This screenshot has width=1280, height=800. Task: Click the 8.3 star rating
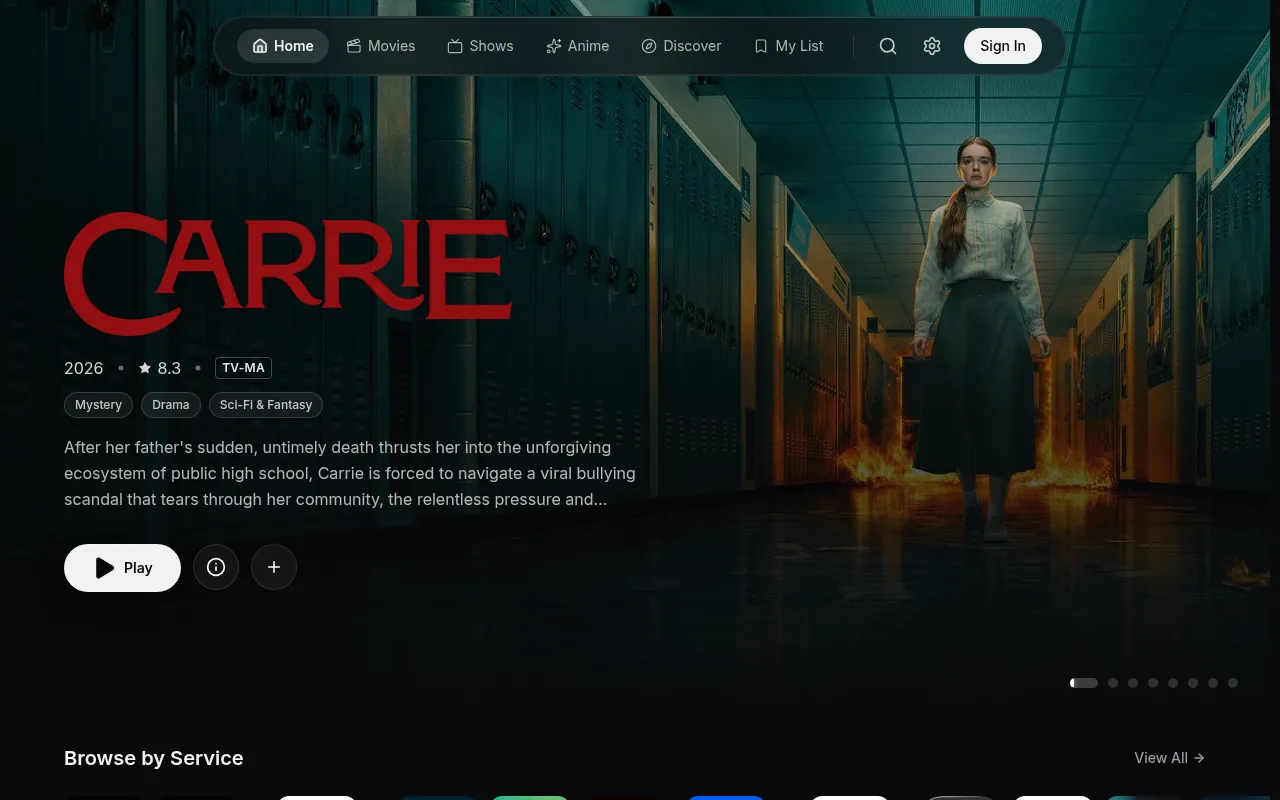click(160, 368)
